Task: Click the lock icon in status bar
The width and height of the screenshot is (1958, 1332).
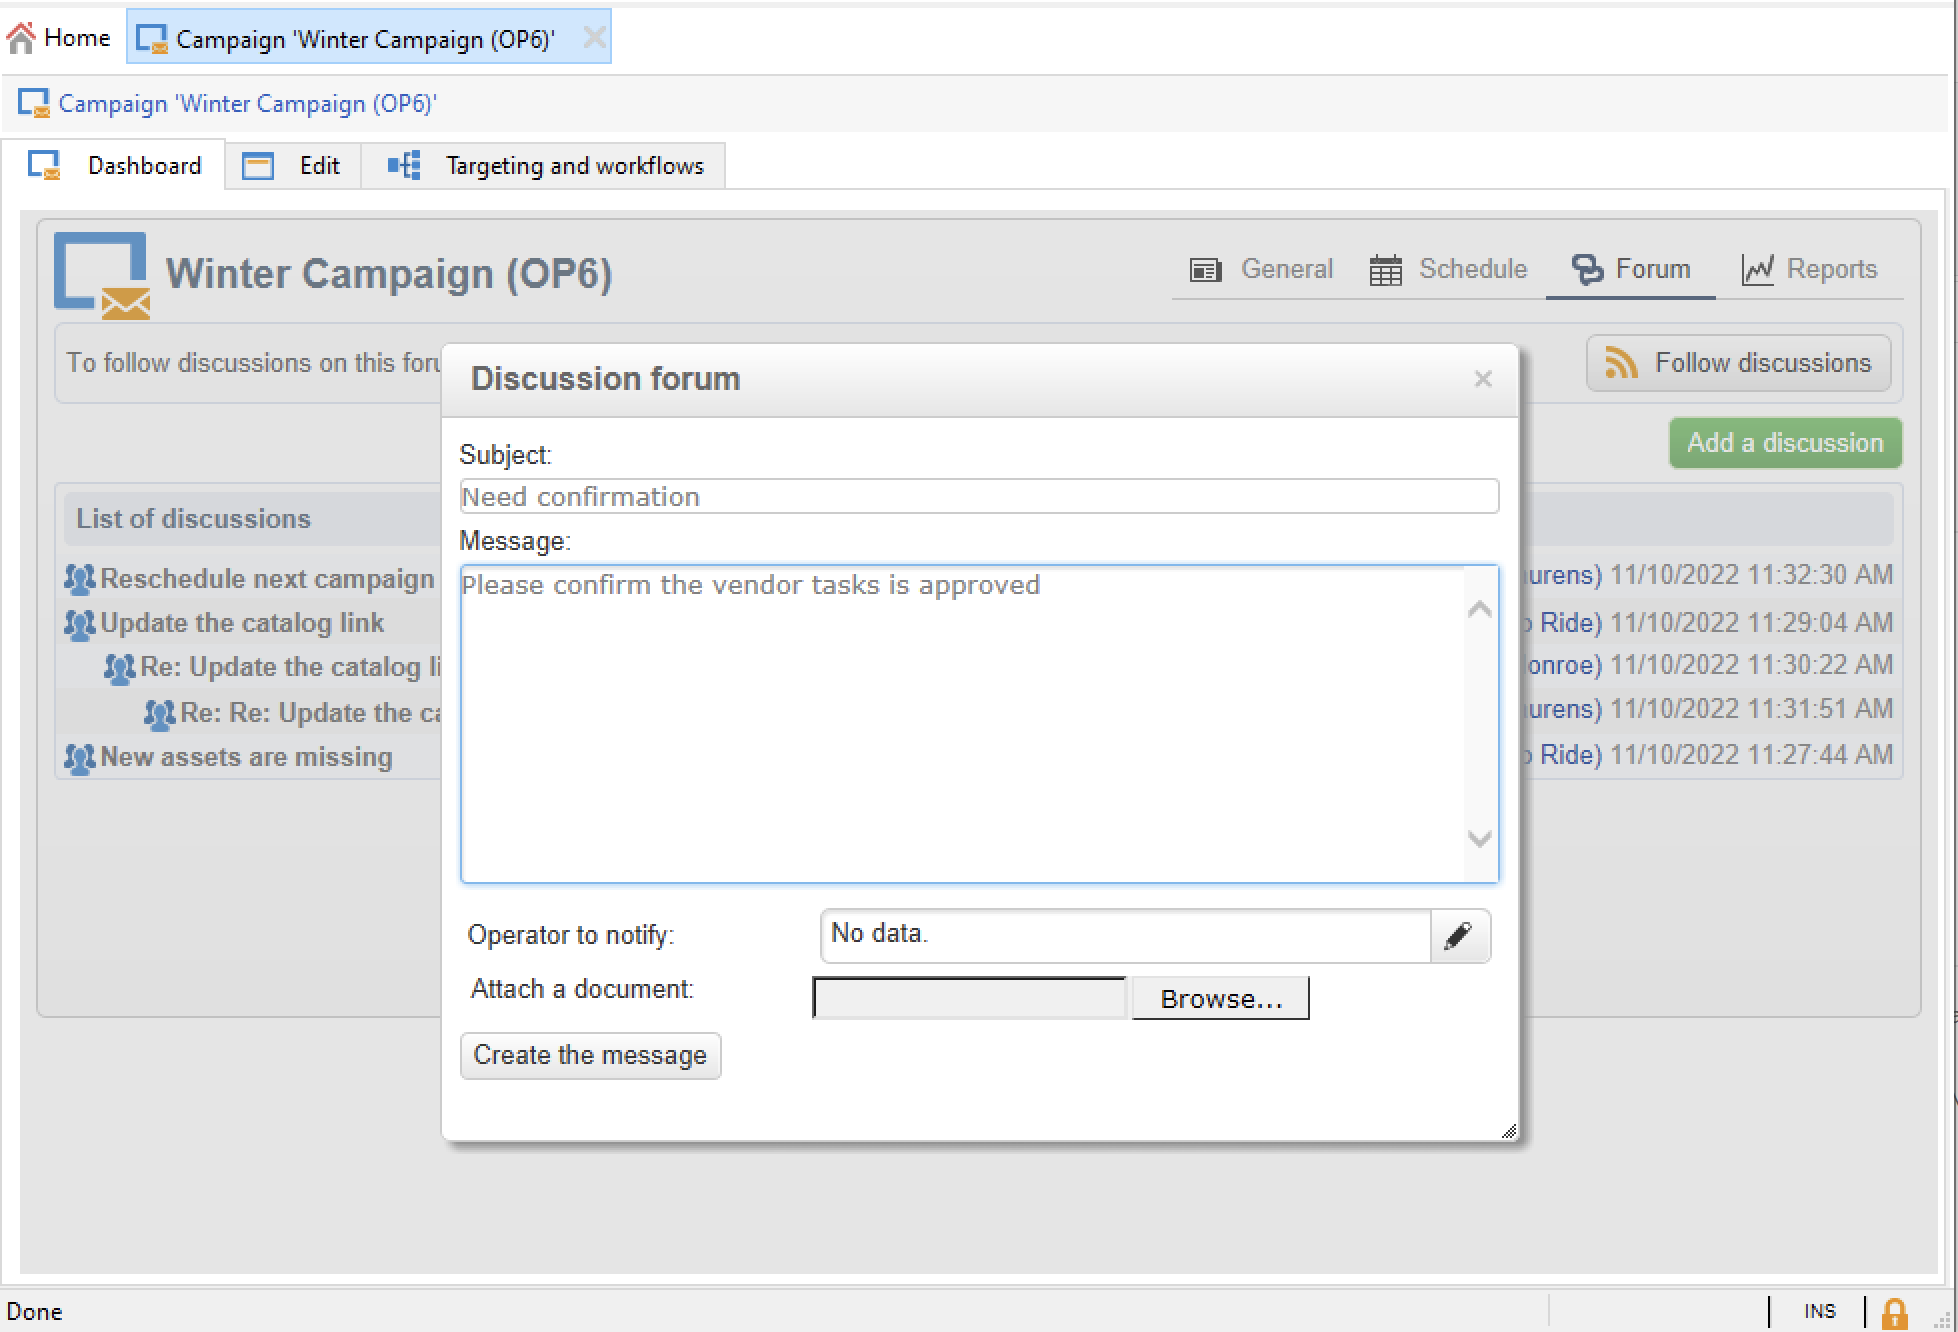Action: 1894,1312
